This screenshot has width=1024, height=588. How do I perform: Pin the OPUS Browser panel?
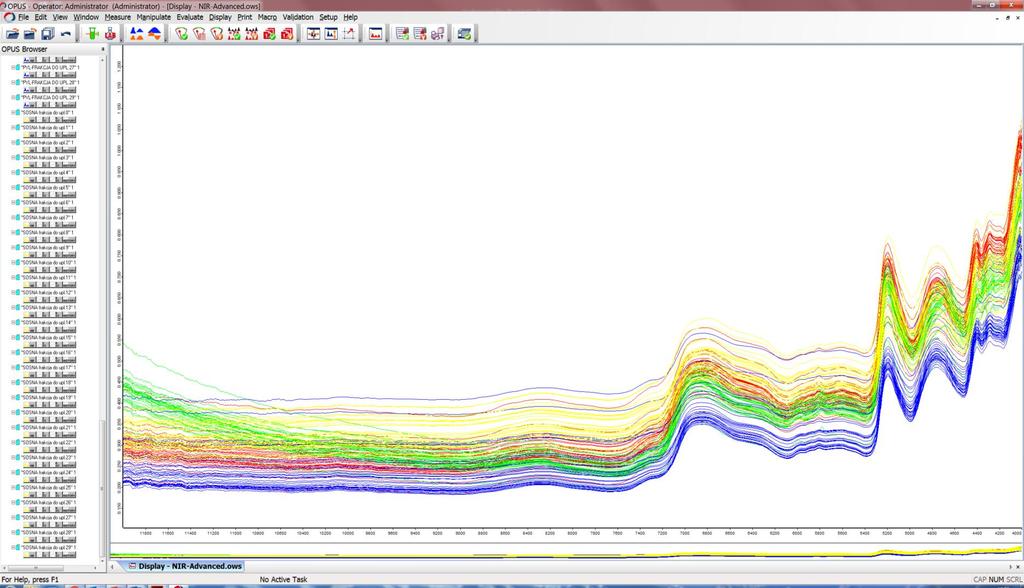[103, 49]
